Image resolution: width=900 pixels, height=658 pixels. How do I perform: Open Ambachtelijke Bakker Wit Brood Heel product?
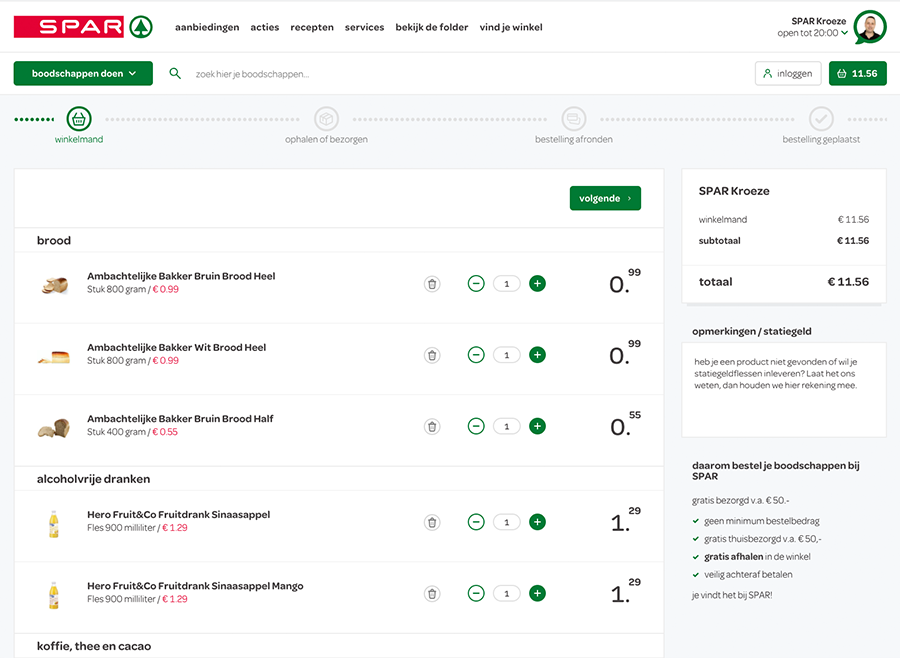pyautogui.click(x=177, y=347)
